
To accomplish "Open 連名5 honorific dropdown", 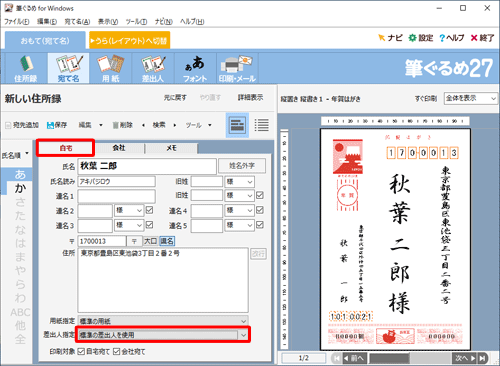I will click(x=240, y=225).
